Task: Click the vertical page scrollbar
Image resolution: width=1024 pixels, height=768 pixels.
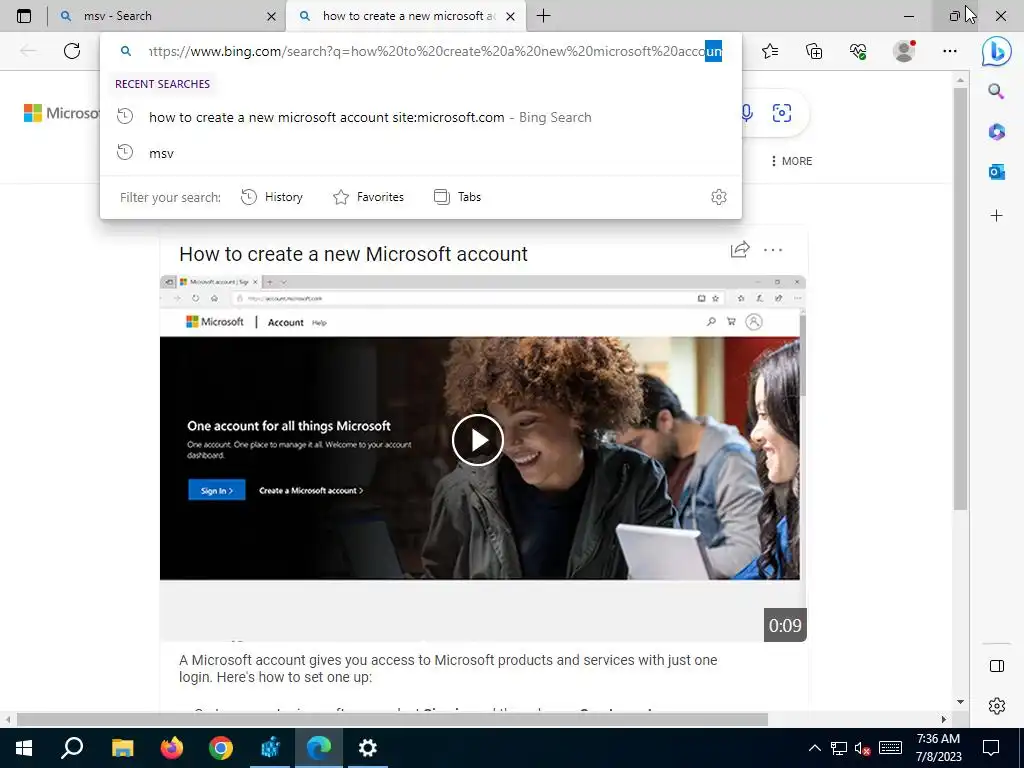Action: click(960, 298)
